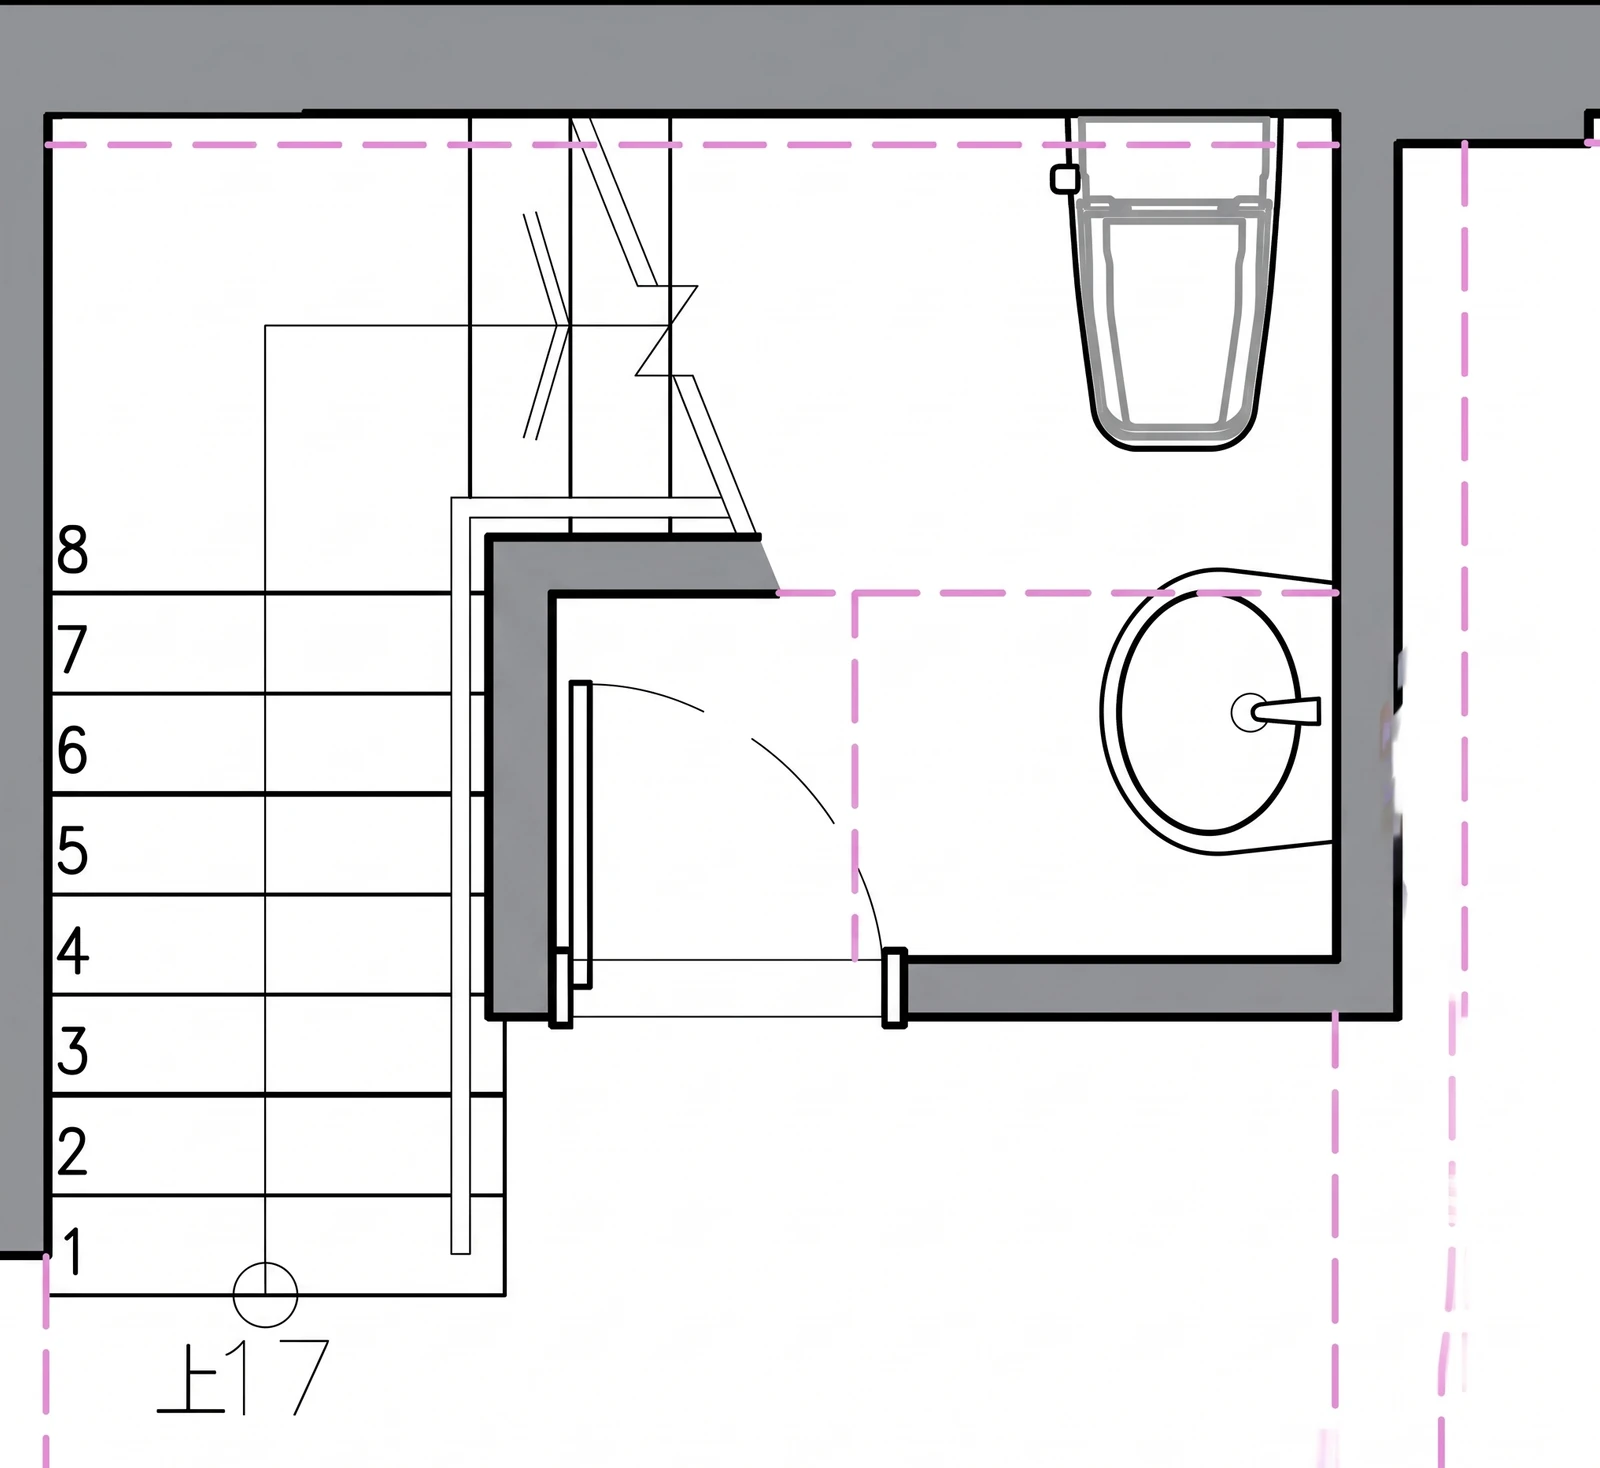
Task: Click stair step number 2
Action: (x=73, y=1150)
